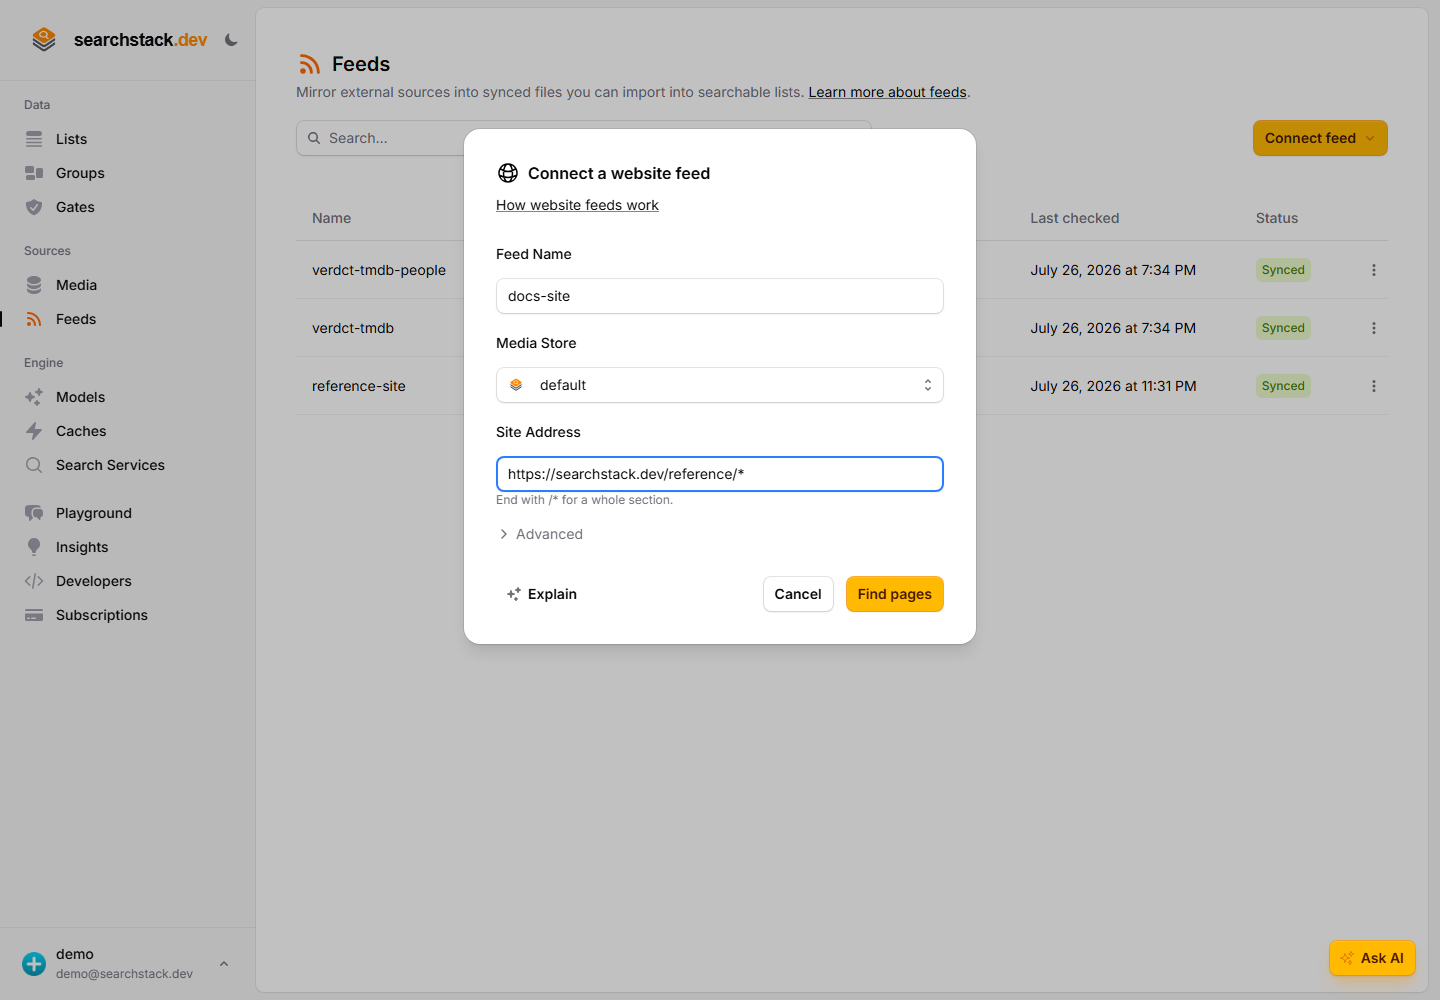This screenshot has width=1440, height=1000.
Task: Select the verdct-tmdb feed name
Action: coord(353,328)
